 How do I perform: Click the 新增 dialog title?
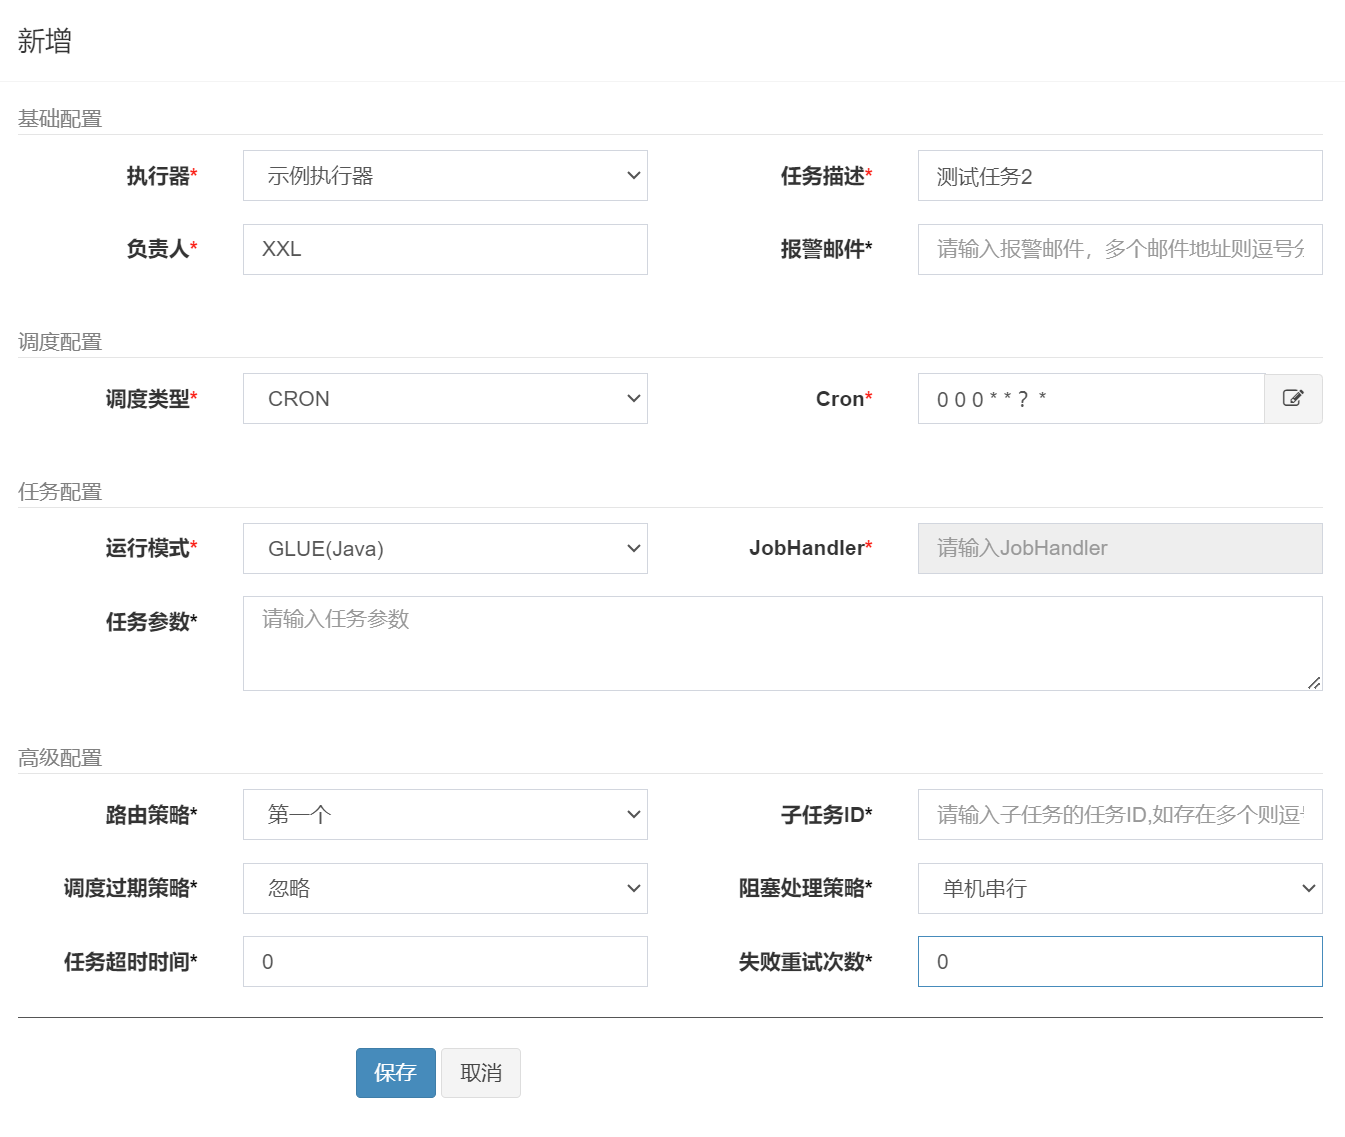[45, 41]
